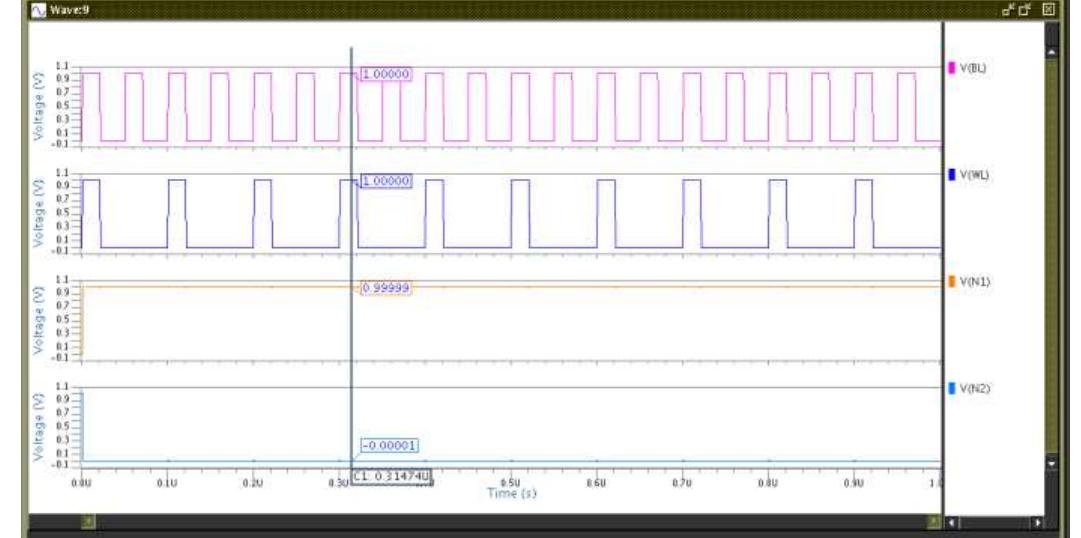Click the vertical scrollbar thumb beside the legend
The width and height of the screenshot is (1081, 538).
click(x=1051, y=257)
